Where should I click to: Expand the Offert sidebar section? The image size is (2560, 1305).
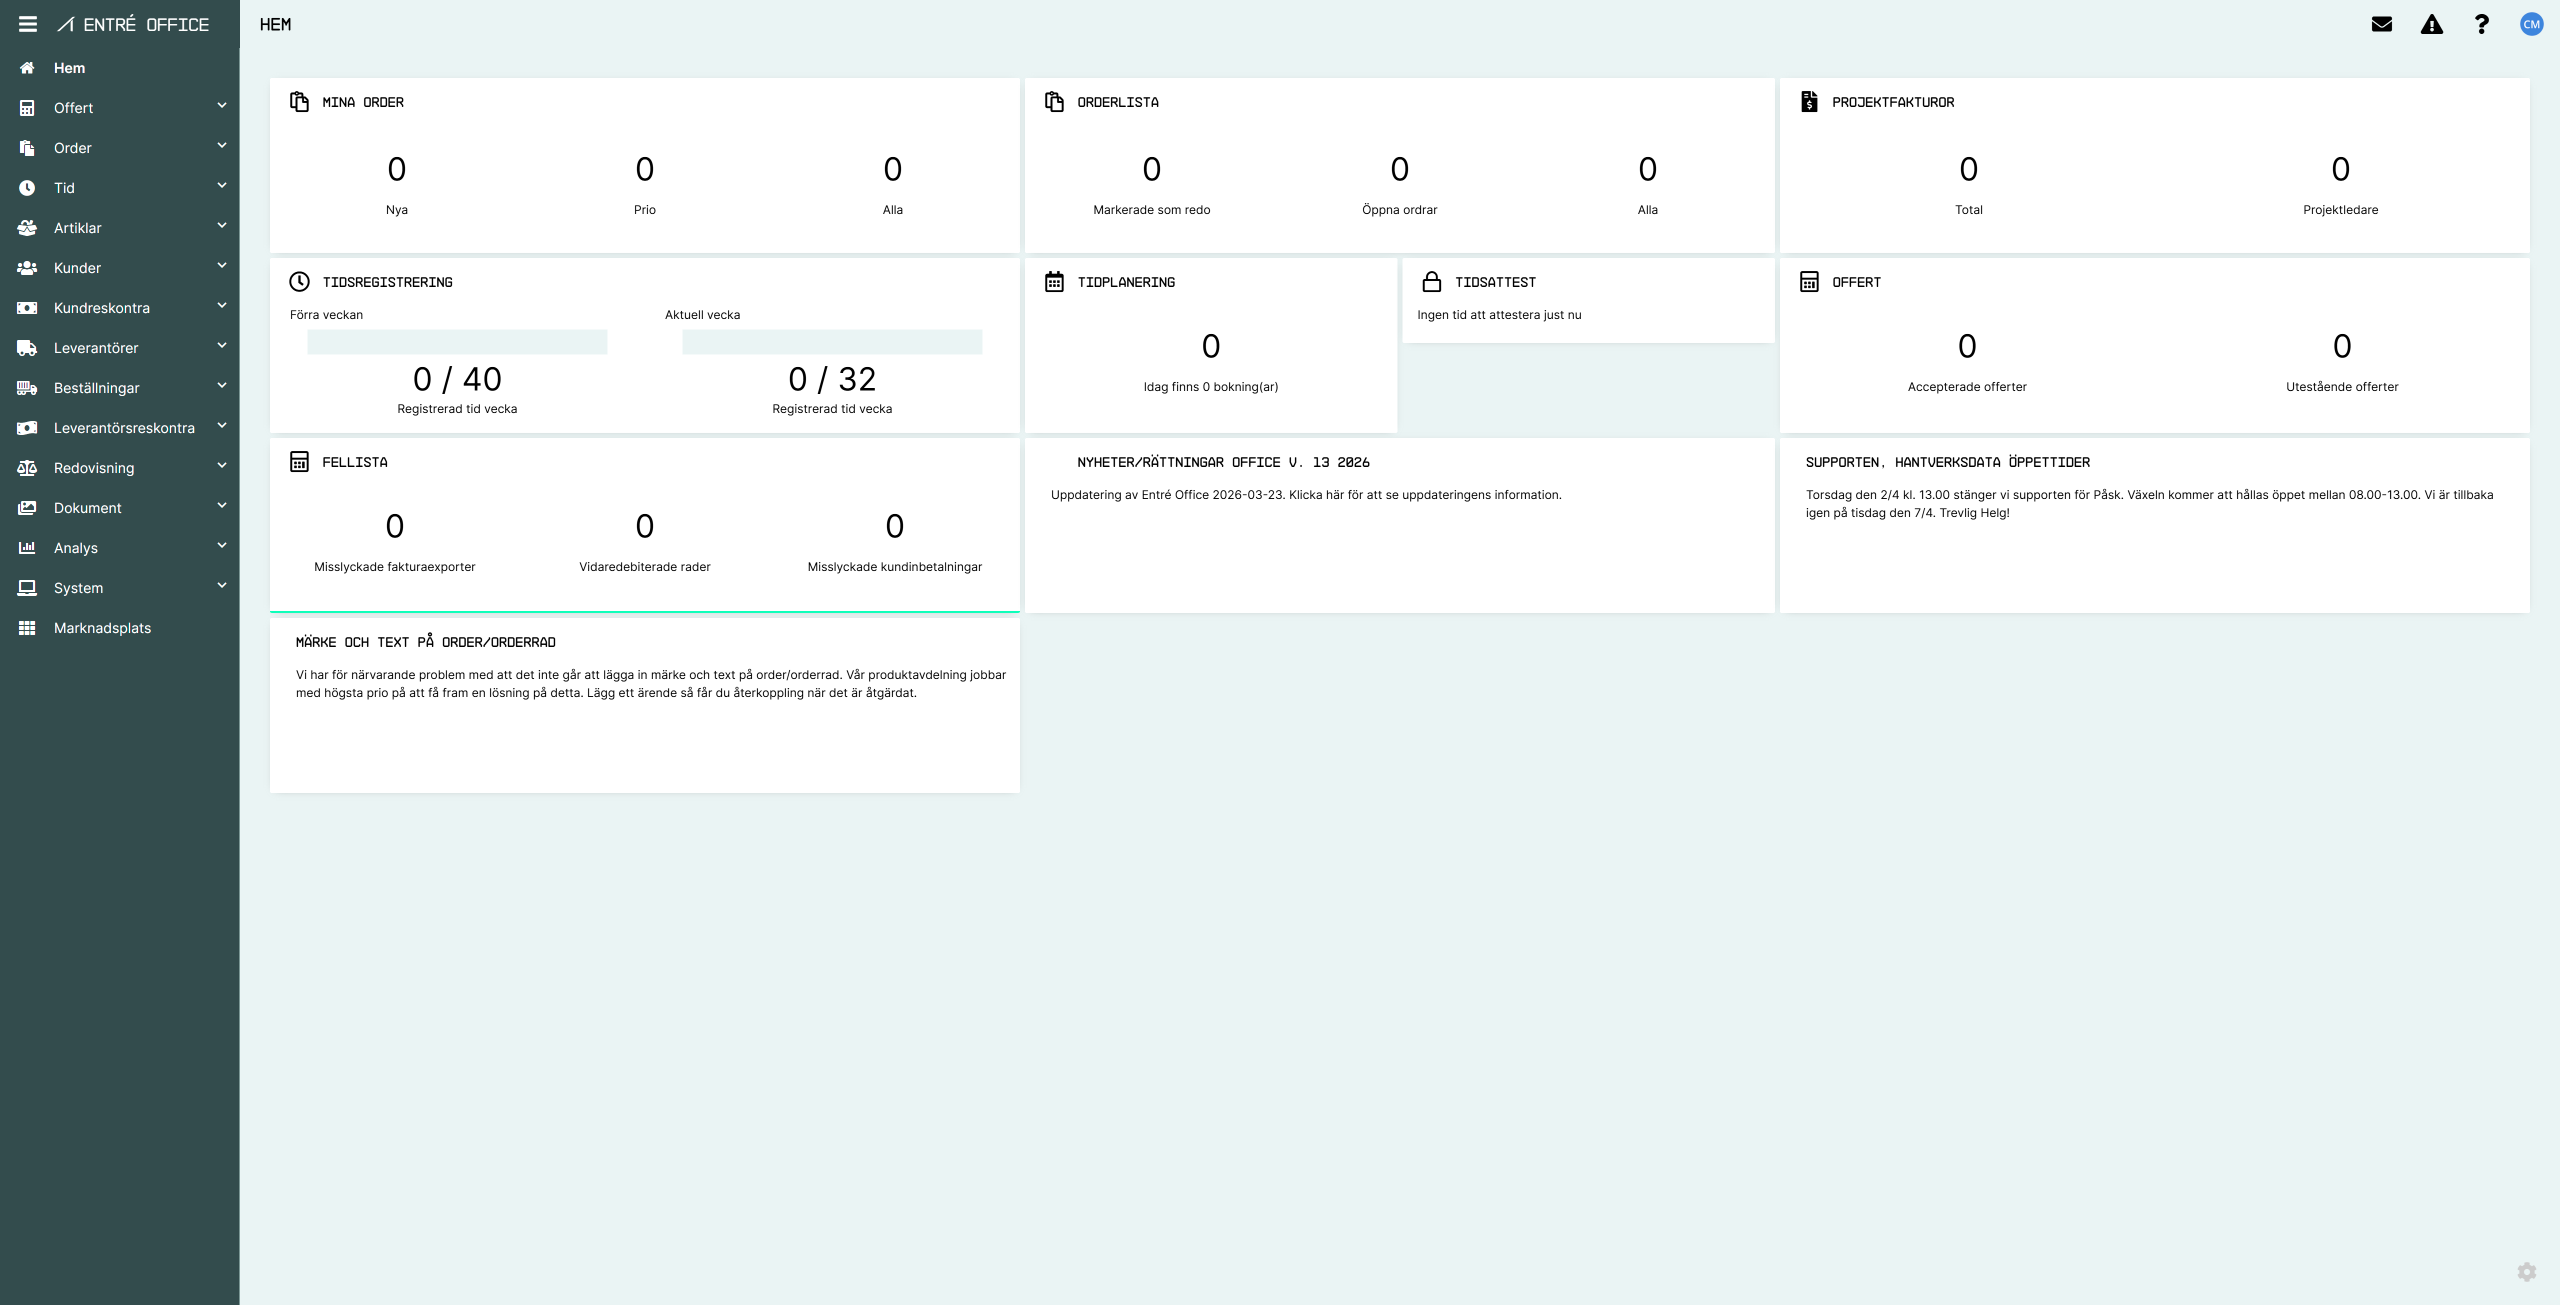tap(120, 107)
